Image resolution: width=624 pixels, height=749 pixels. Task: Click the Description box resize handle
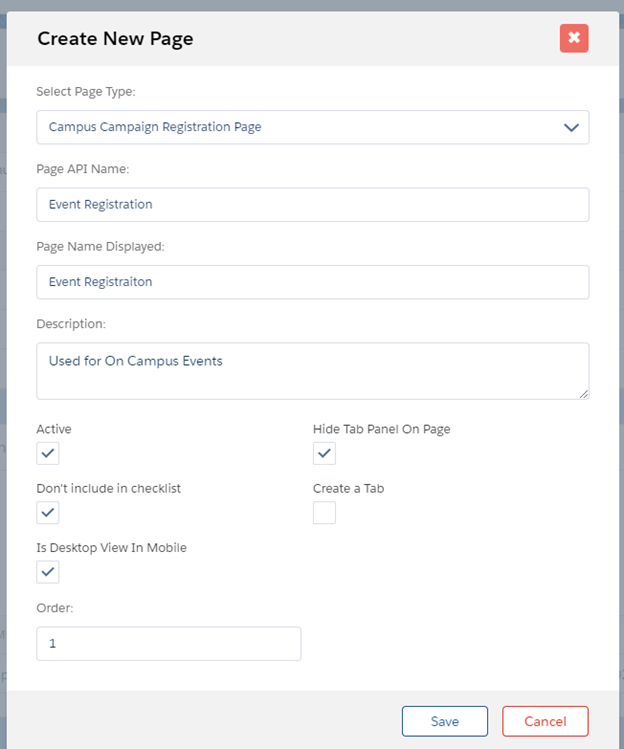583,393
